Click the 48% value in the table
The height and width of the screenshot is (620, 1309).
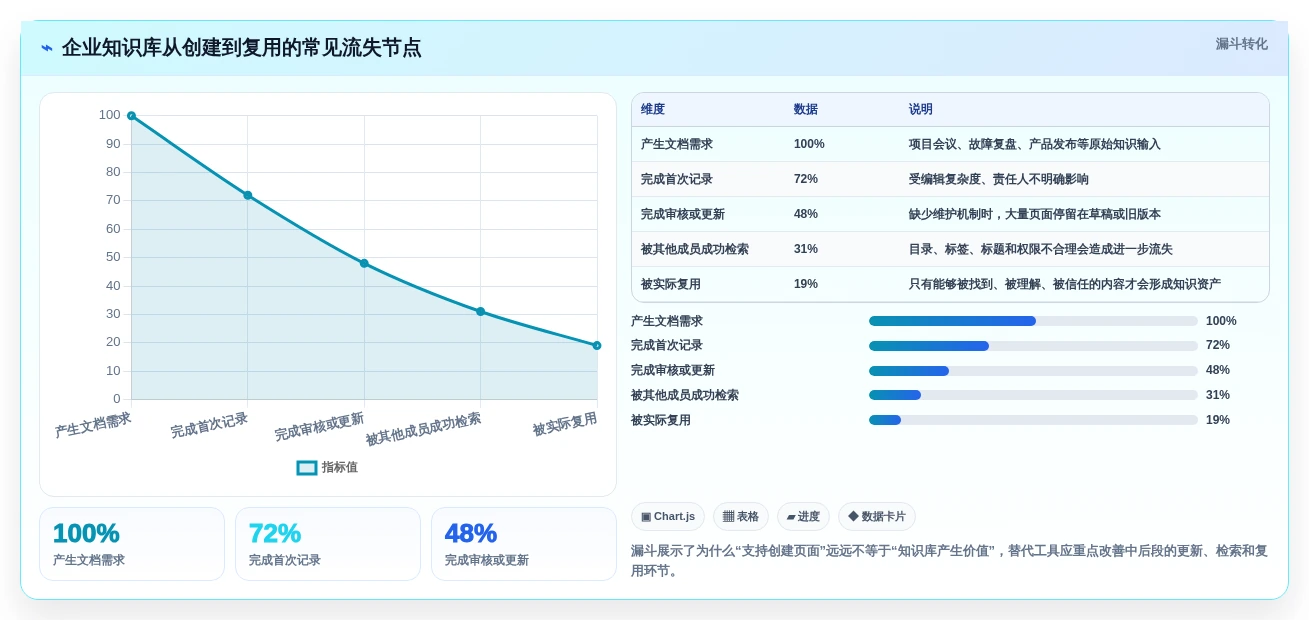(806, 214)
